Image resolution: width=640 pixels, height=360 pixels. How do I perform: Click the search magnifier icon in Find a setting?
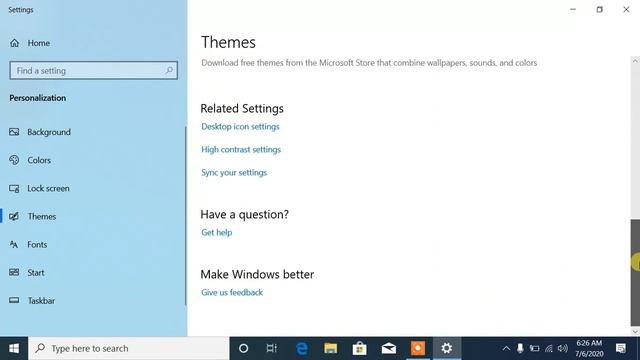coord(169,71)
